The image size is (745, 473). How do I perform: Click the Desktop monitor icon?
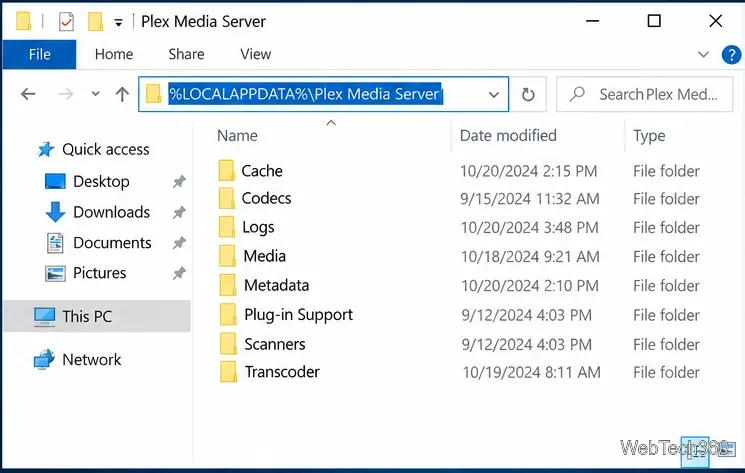(55, 181)
